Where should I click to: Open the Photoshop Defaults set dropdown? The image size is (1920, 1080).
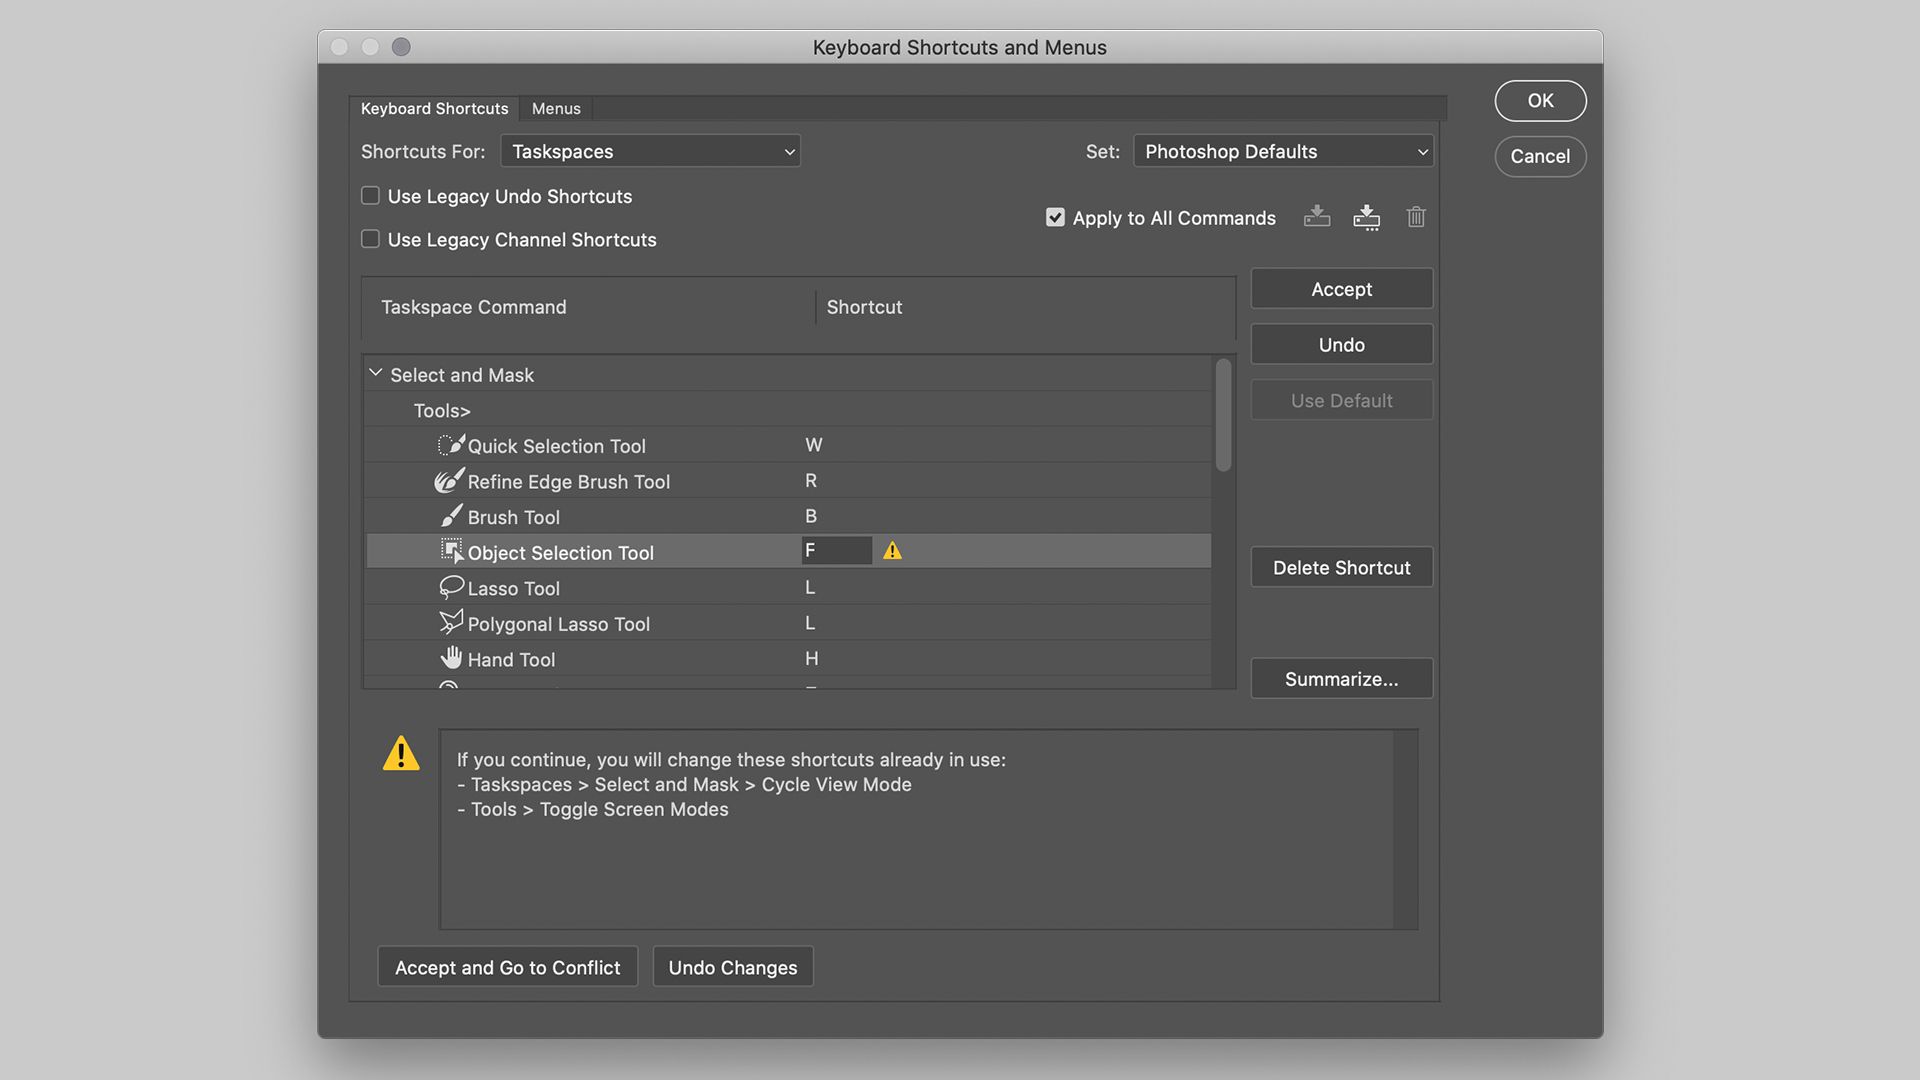1283,151
